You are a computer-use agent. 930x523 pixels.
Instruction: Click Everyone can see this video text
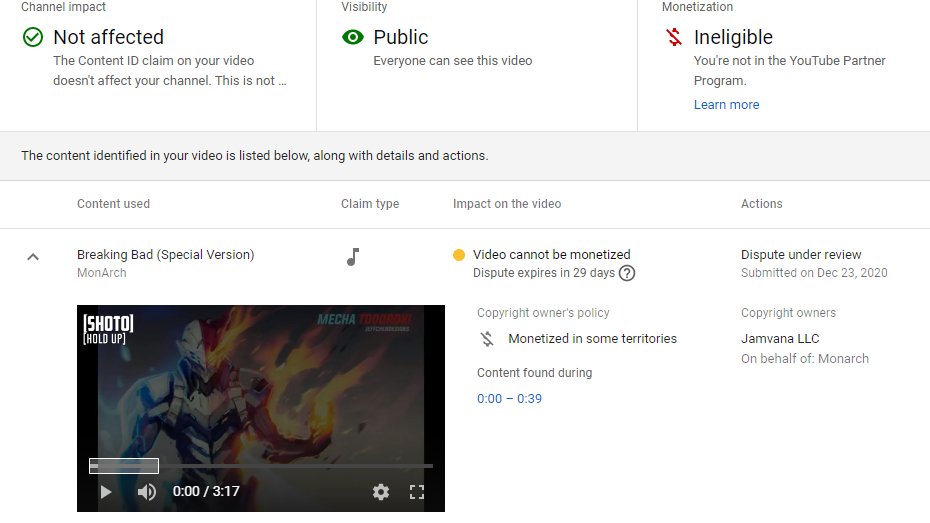(x=453, y=60)
